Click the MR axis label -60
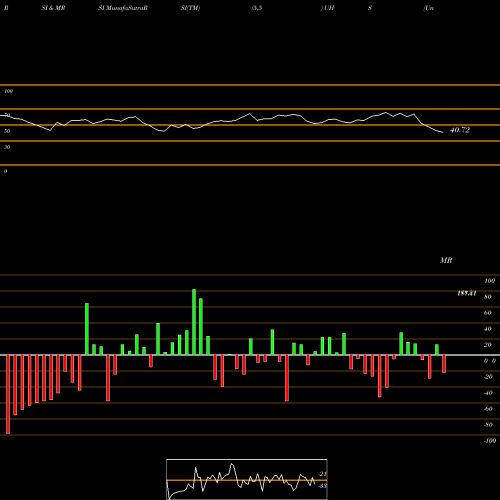Viewport: 500px width, 500px height. tap(488, 409)
